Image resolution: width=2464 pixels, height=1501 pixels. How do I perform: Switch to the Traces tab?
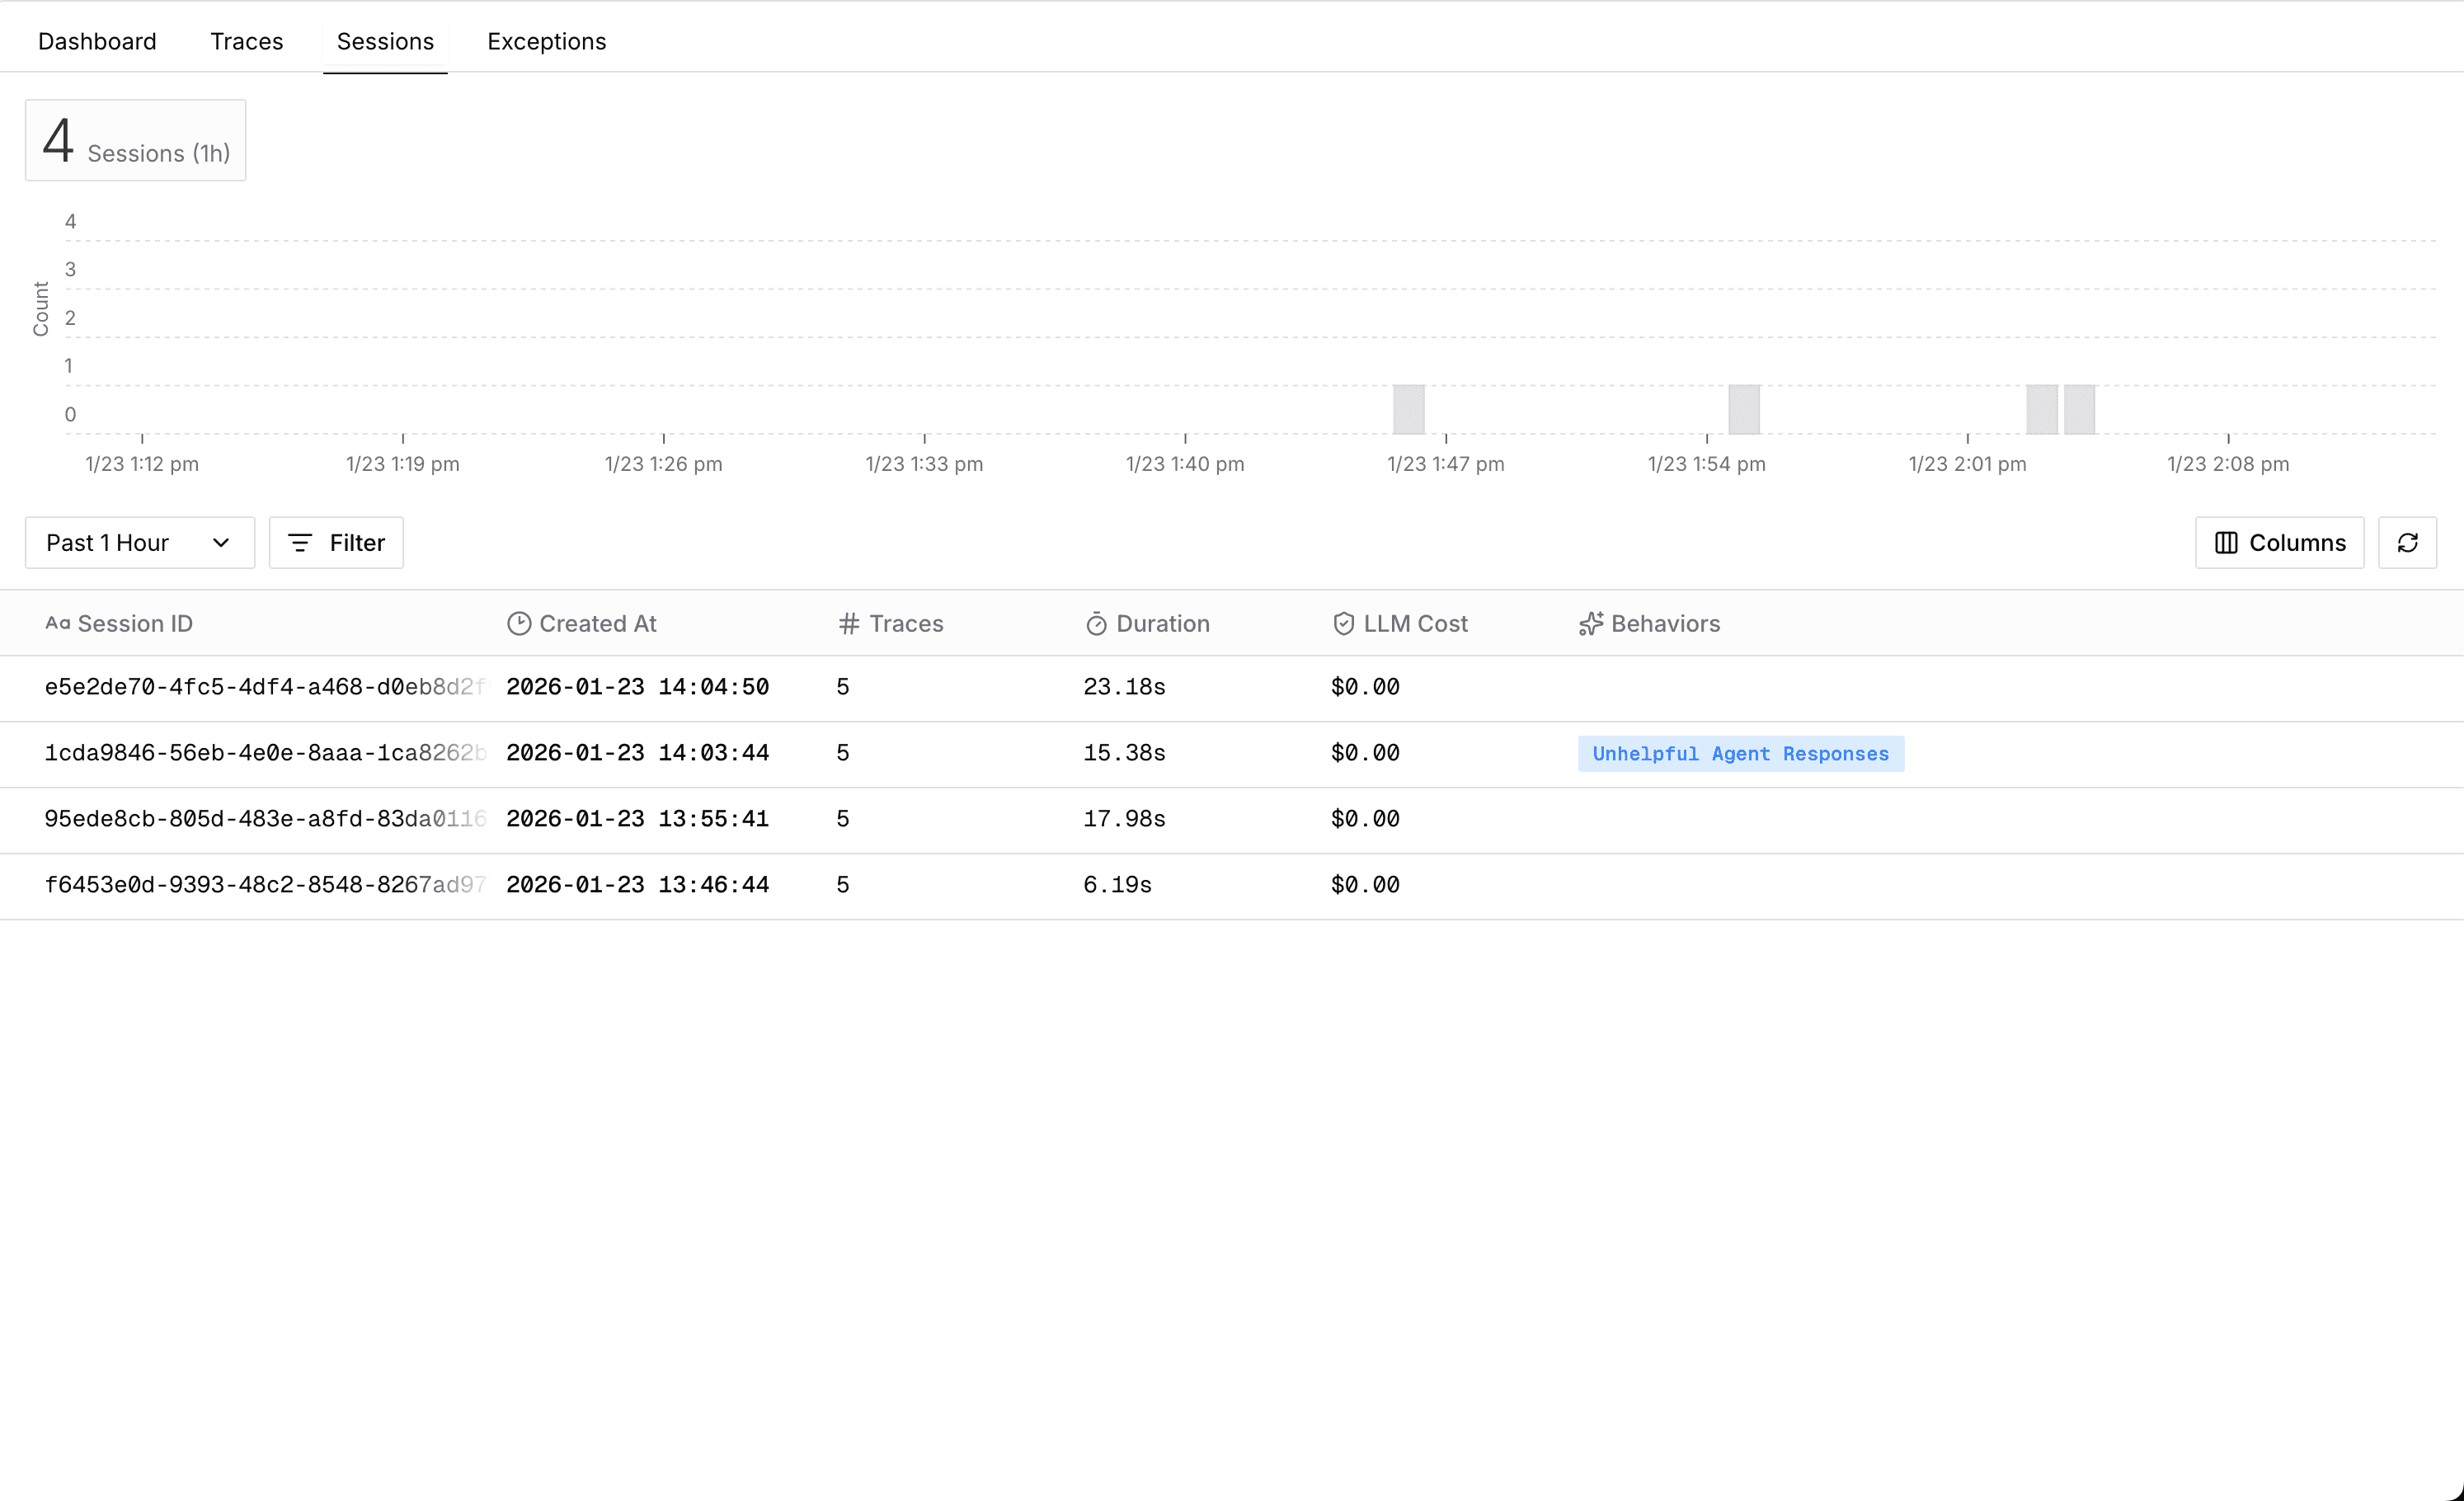click(246, 41)
